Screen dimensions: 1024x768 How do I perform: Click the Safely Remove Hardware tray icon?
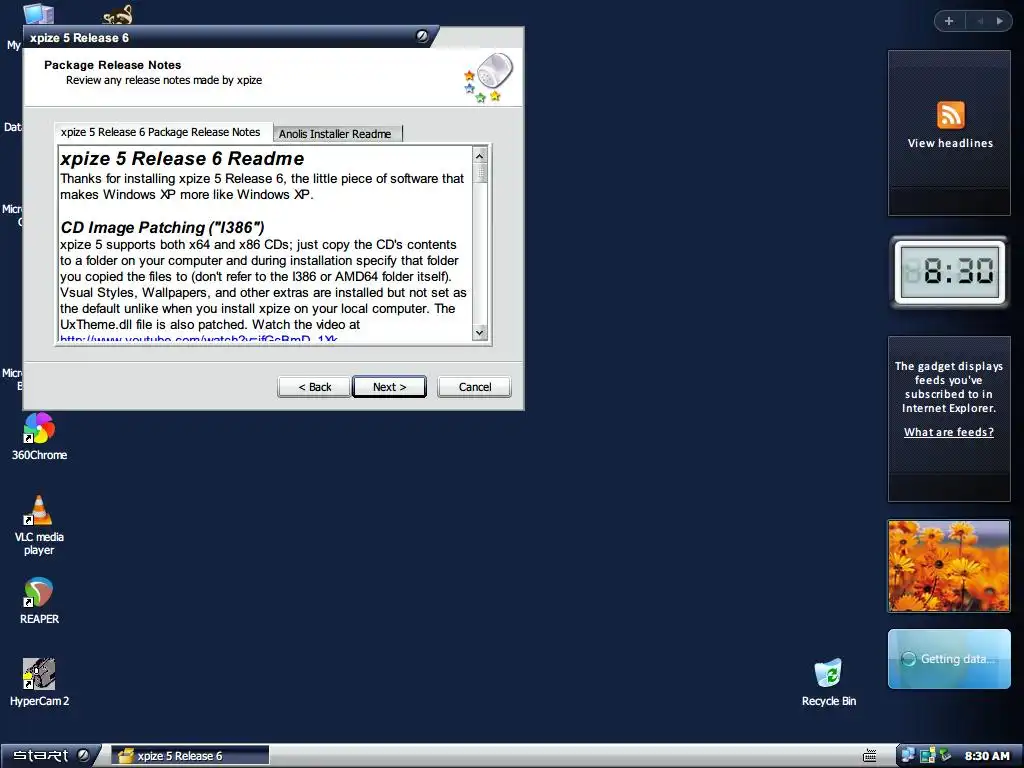(945, 756)
